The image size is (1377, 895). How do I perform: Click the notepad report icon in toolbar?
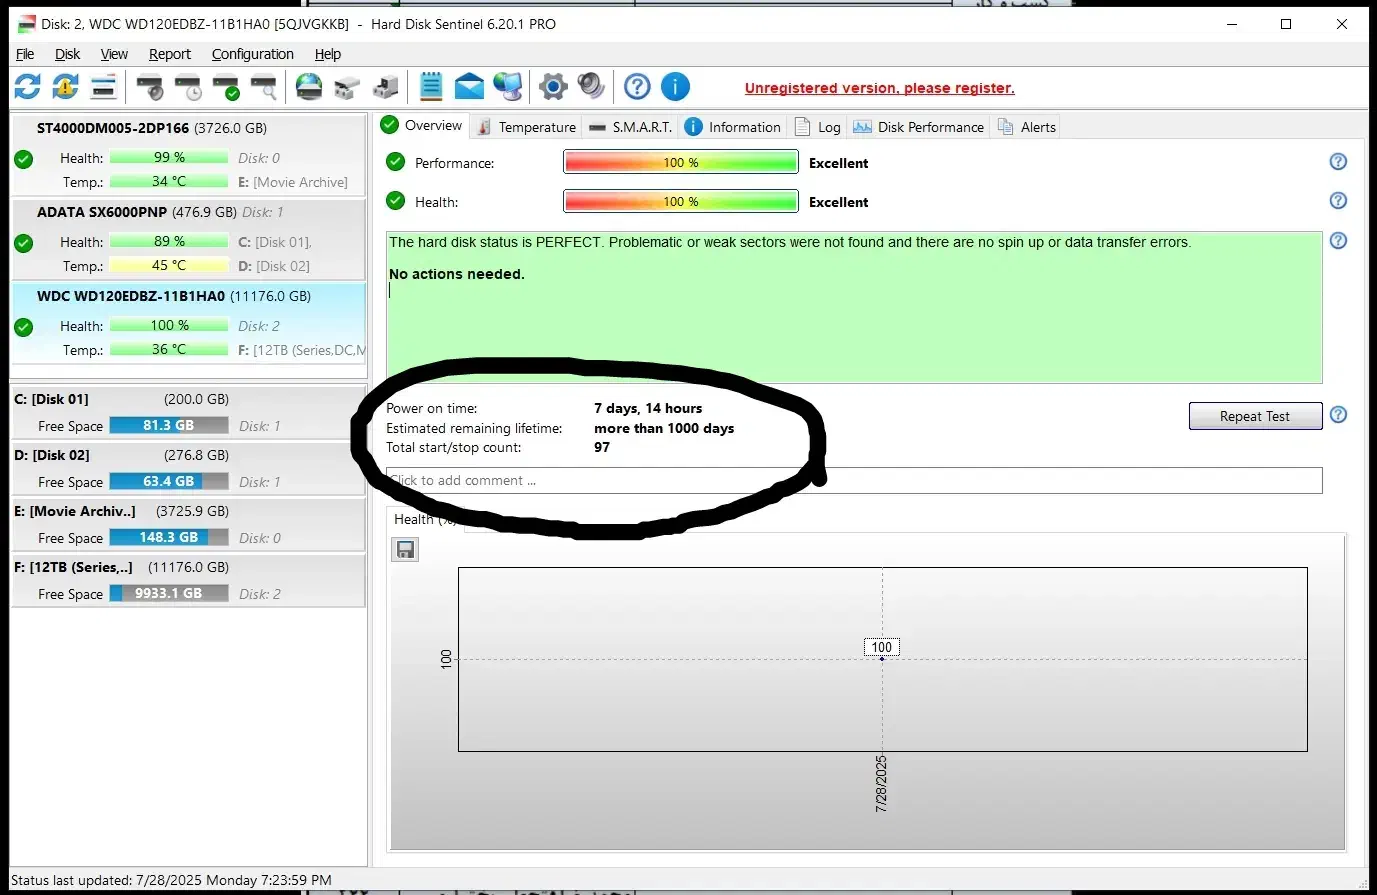pos(431,87)
